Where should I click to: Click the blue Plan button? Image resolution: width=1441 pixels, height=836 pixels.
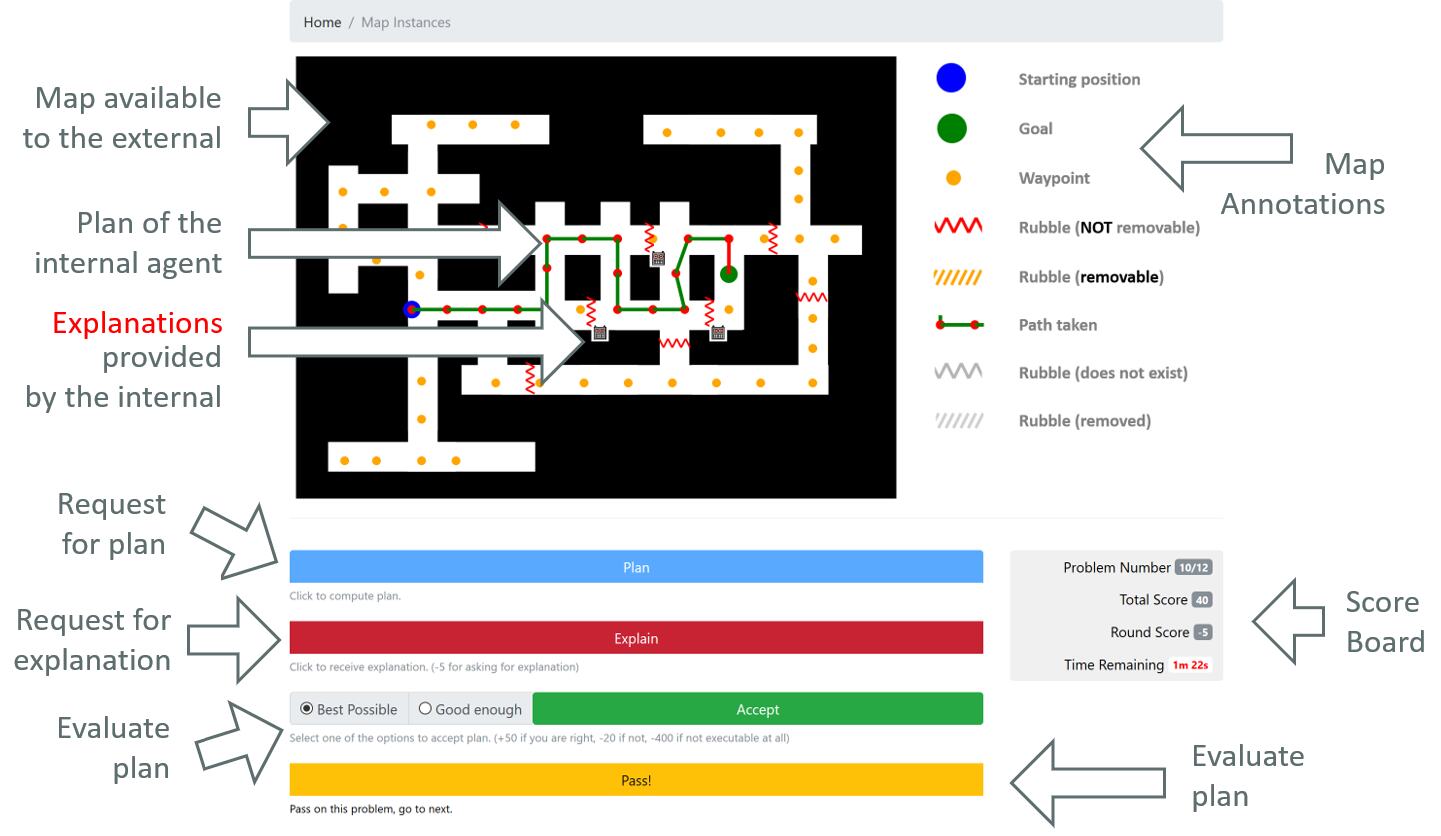[636, 567]
